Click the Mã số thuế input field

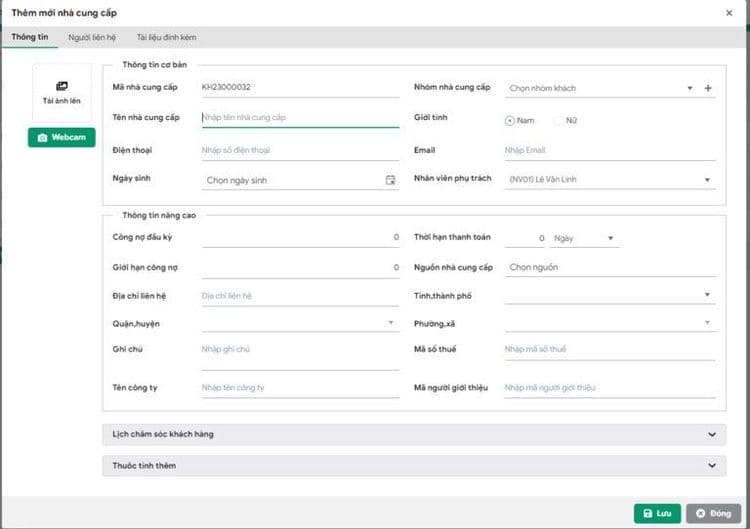coord(610,349)
